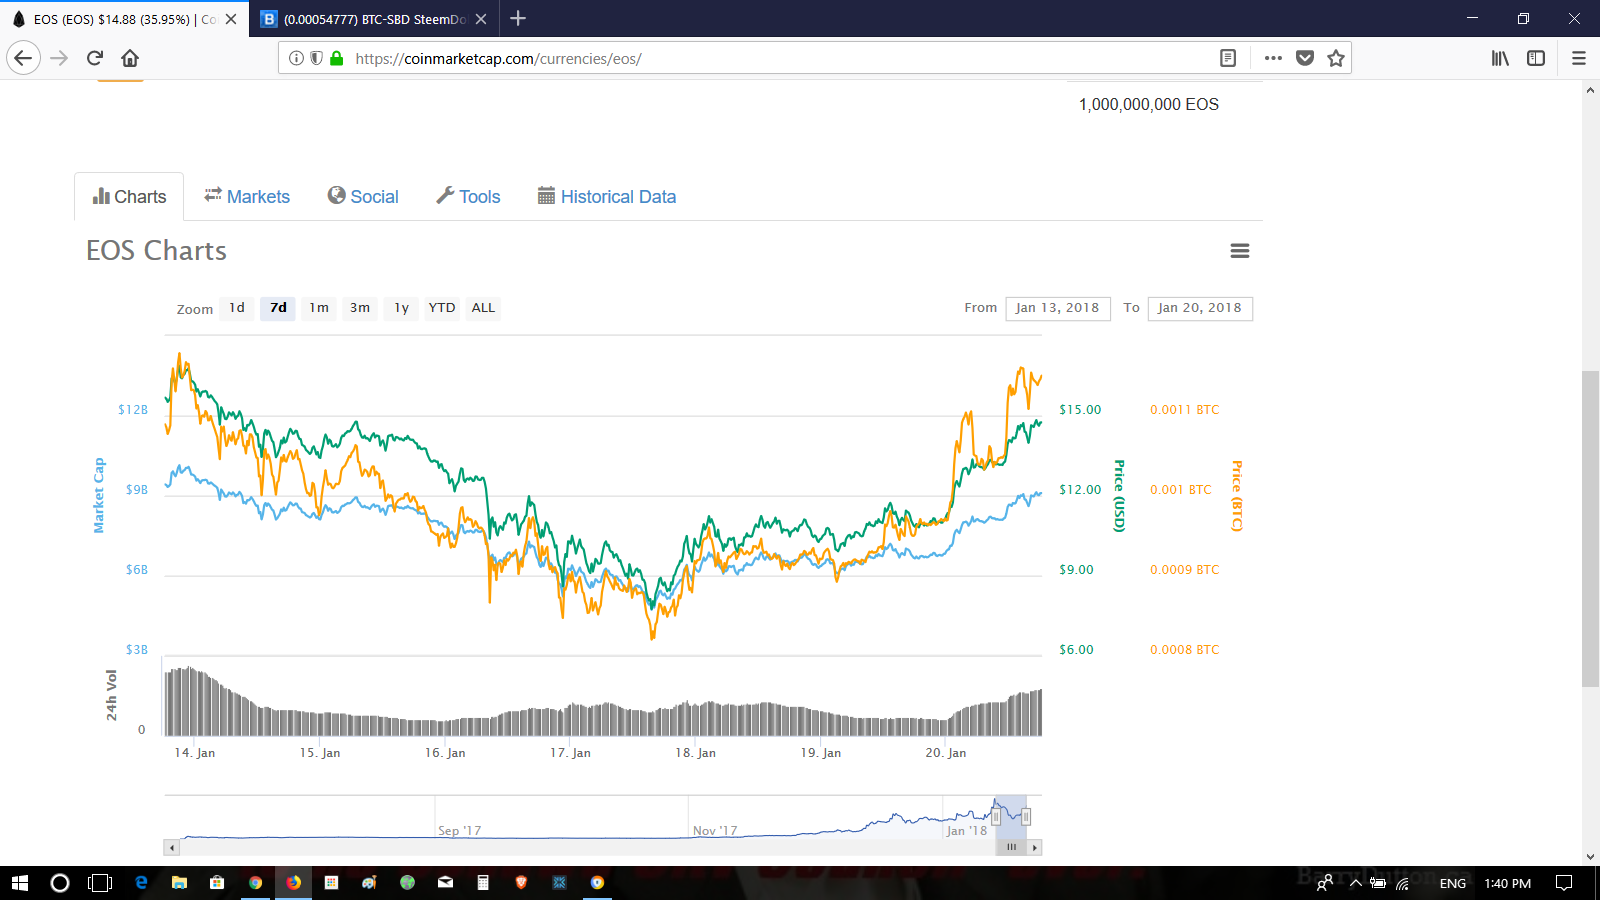Open the chart context menu hamburger icon
The image size is (1600, 900).
(x=1240, y=251)
